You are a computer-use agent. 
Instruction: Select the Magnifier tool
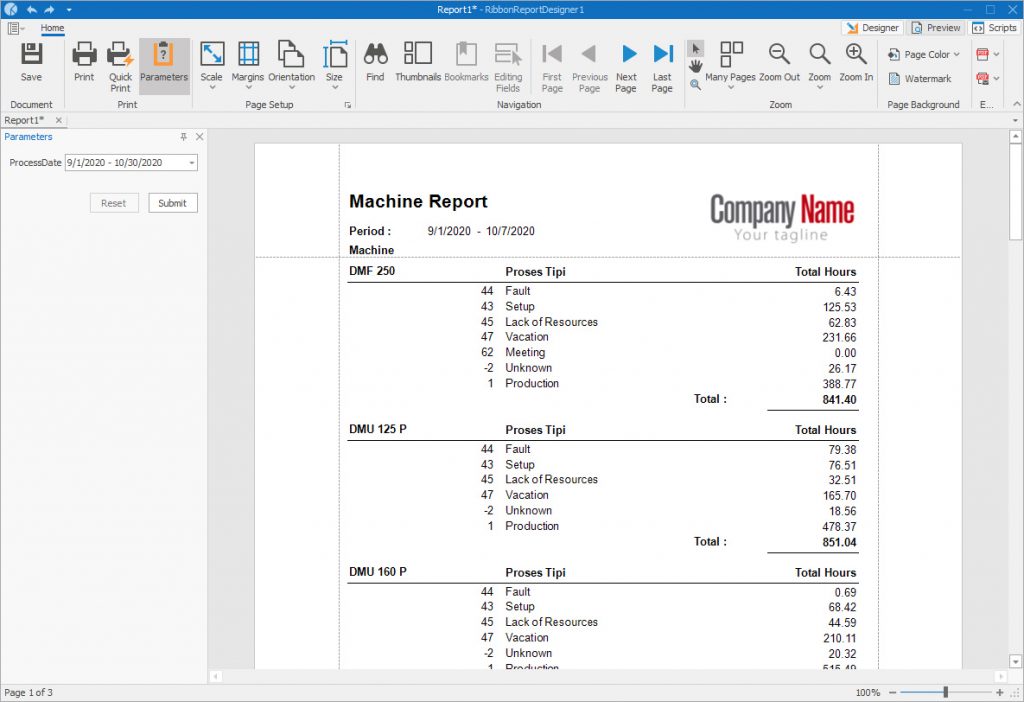tap(696, 84)
